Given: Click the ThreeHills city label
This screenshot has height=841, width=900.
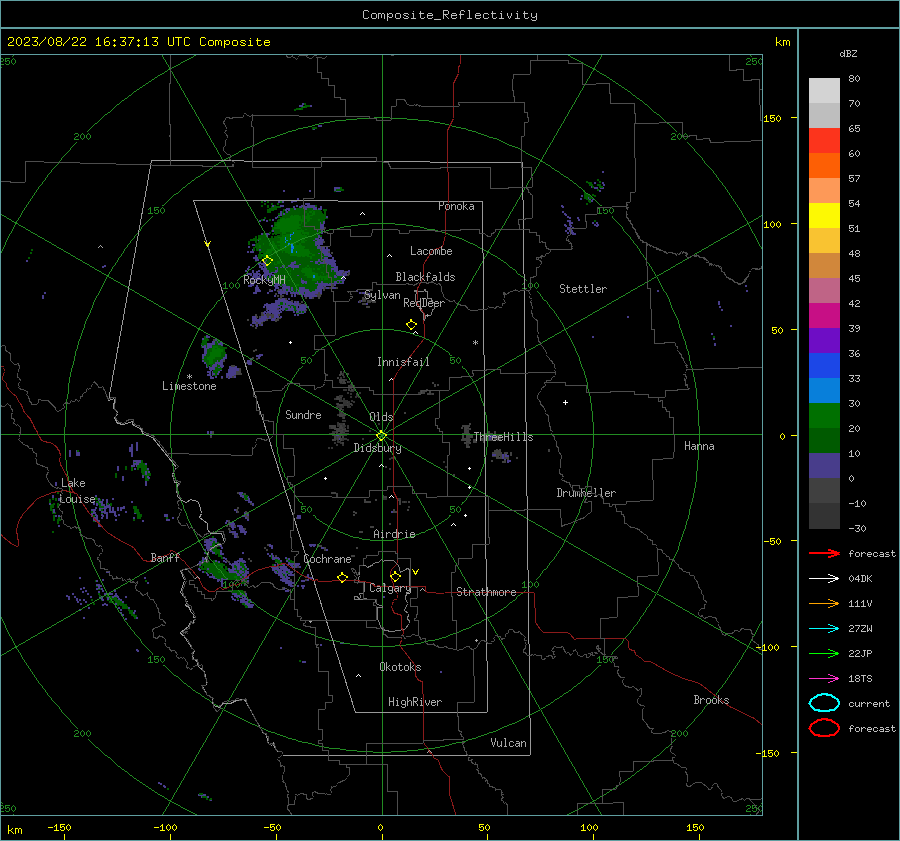Looking at the screenshot, I should tap(503, 437).
